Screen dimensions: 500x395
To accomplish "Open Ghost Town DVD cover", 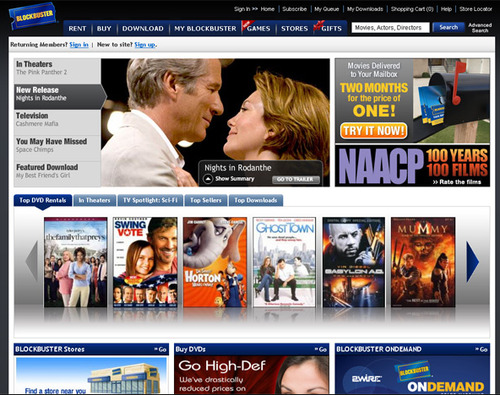I will click(284, 262).
